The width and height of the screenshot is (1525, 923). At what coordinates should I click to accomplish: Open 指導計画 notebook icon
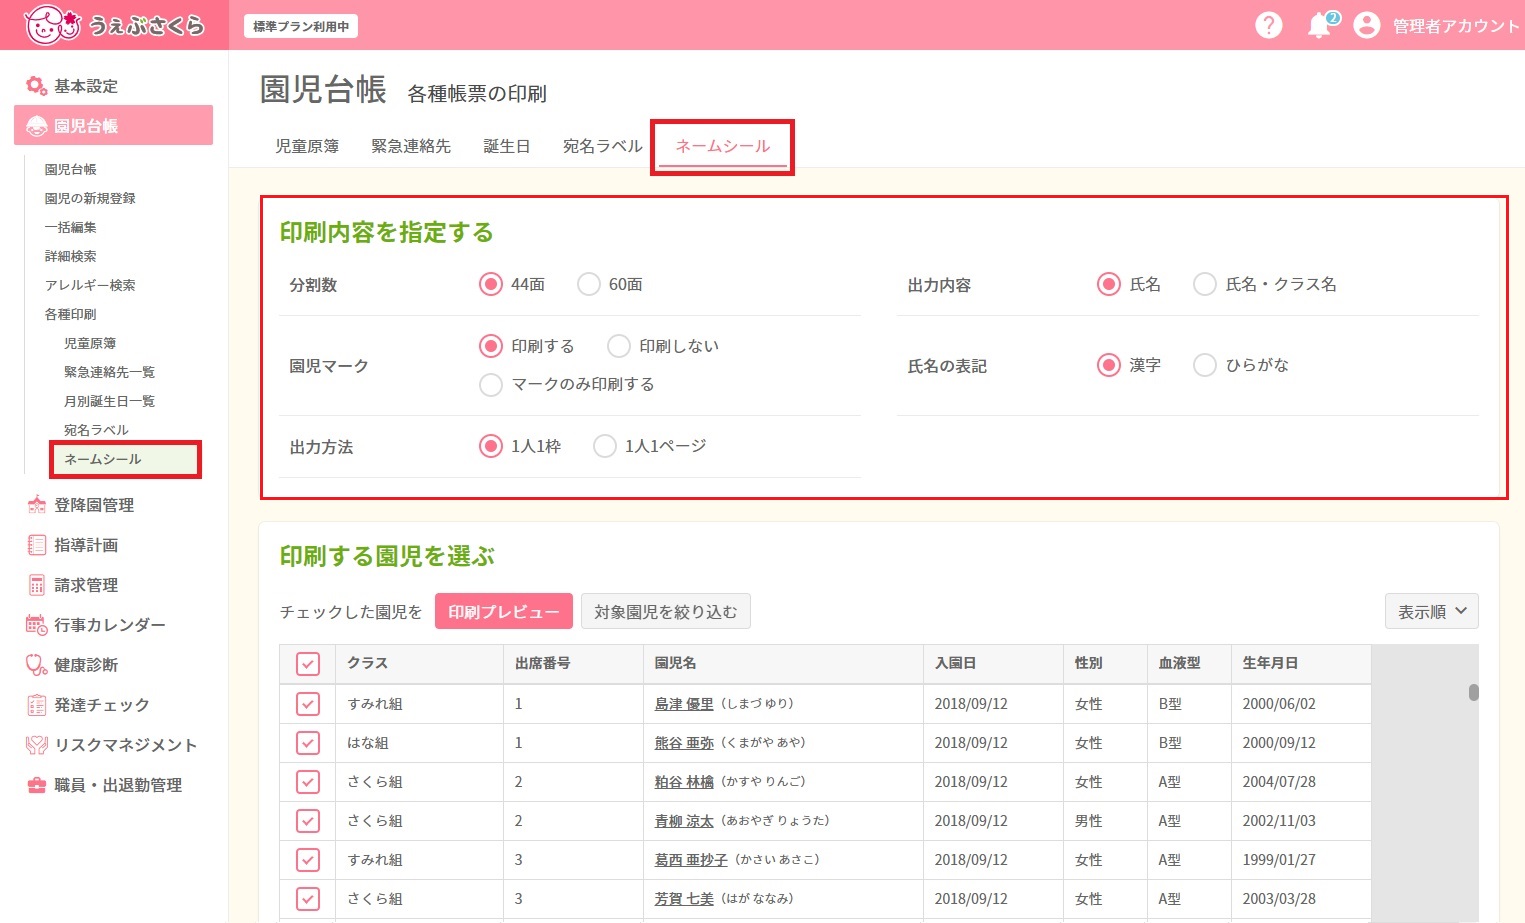pos(37,545)
